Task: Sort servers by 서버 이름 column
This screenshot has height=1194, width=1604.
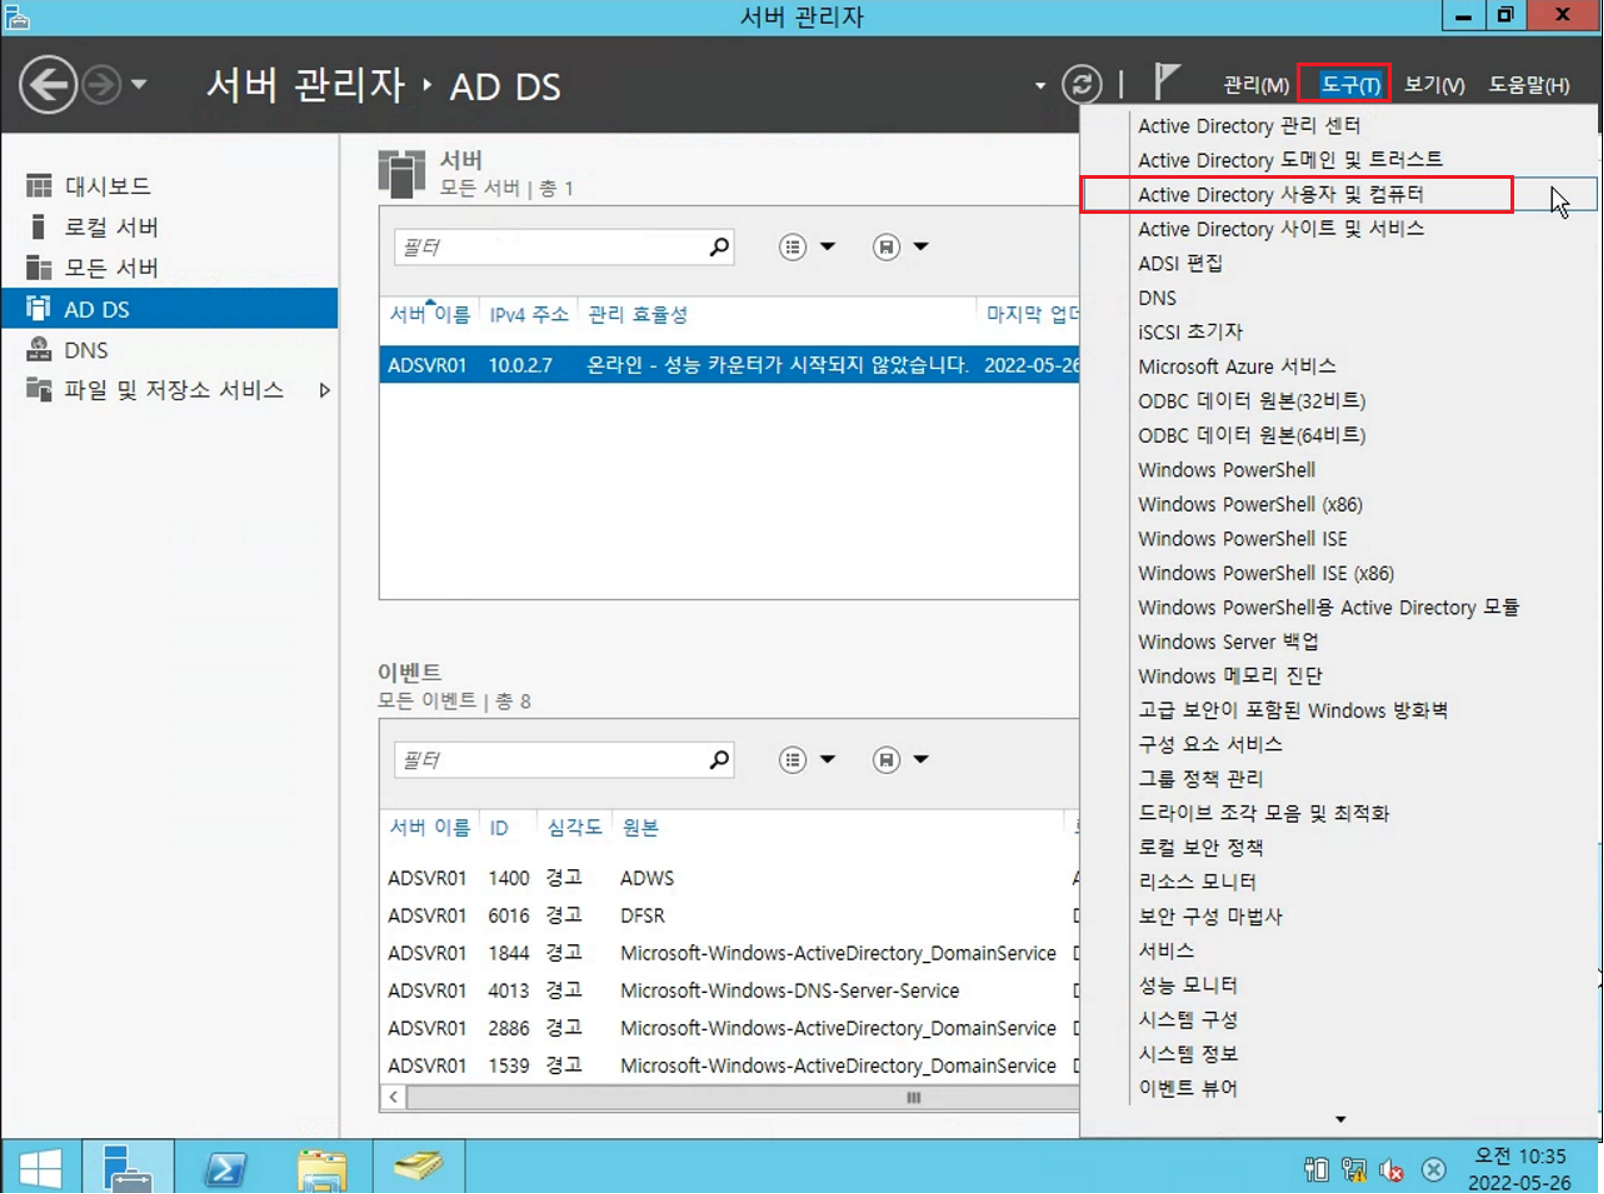Action: click(x=429, y=315)
